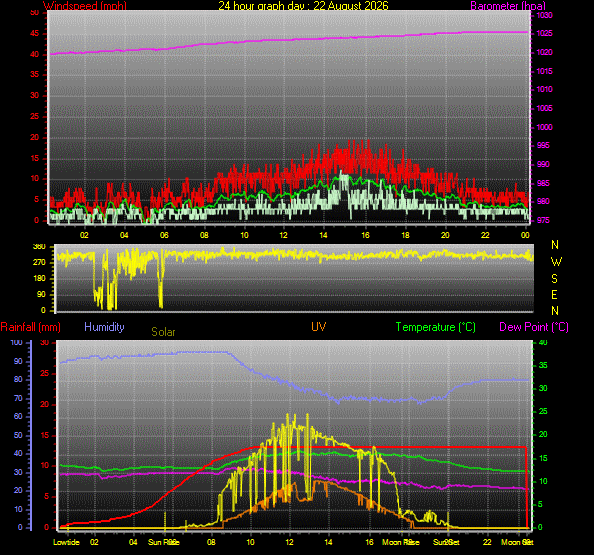The image size is (594, 555).
Task: Click the 1025 value on barometer axis
Action: point(544,33)
